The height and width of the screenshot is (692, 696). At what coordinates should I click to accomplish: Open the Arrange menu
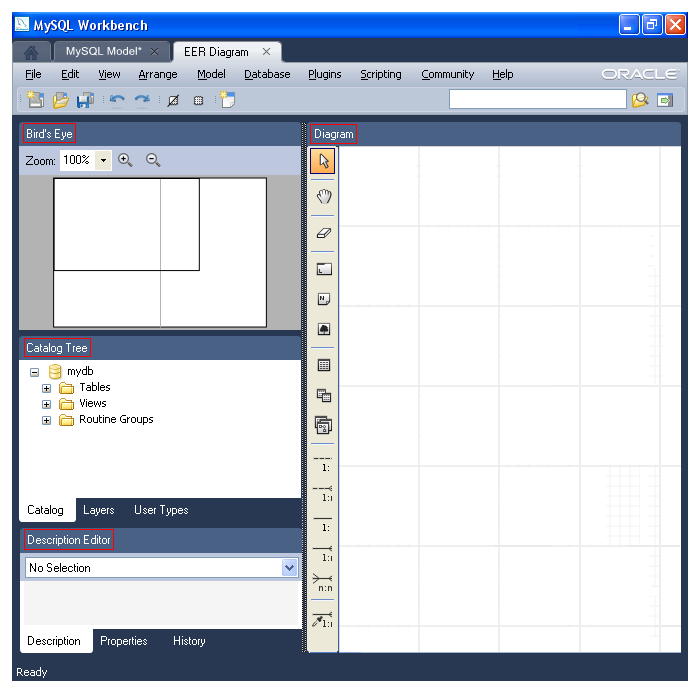click(x=158, y=74)
